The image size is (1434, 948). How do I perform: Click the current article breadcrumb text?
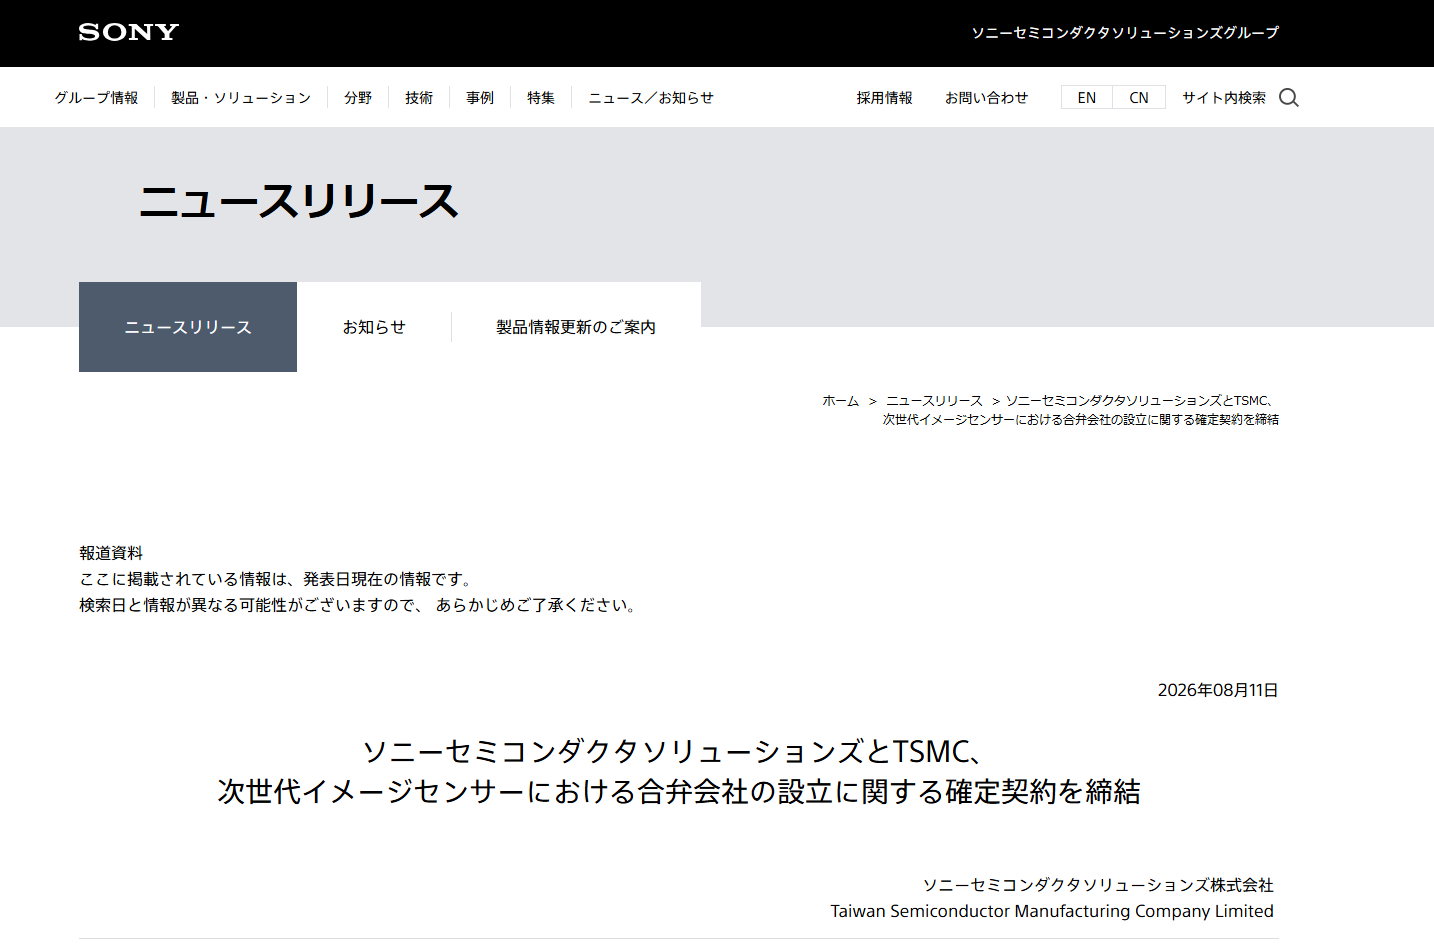coord(1080,410)
